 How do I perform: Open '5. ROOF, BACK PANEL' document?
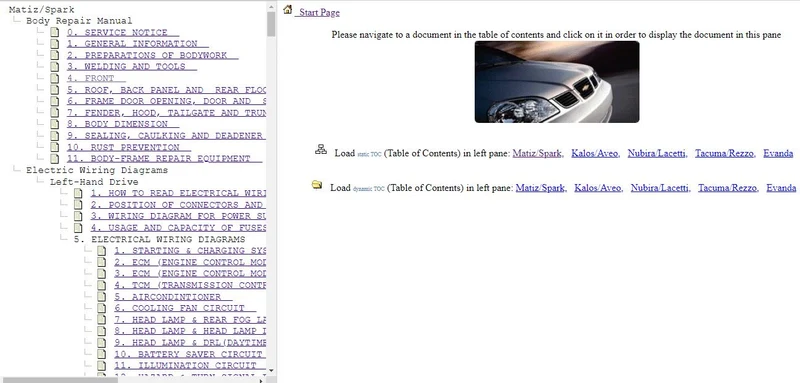pos(166,90)
